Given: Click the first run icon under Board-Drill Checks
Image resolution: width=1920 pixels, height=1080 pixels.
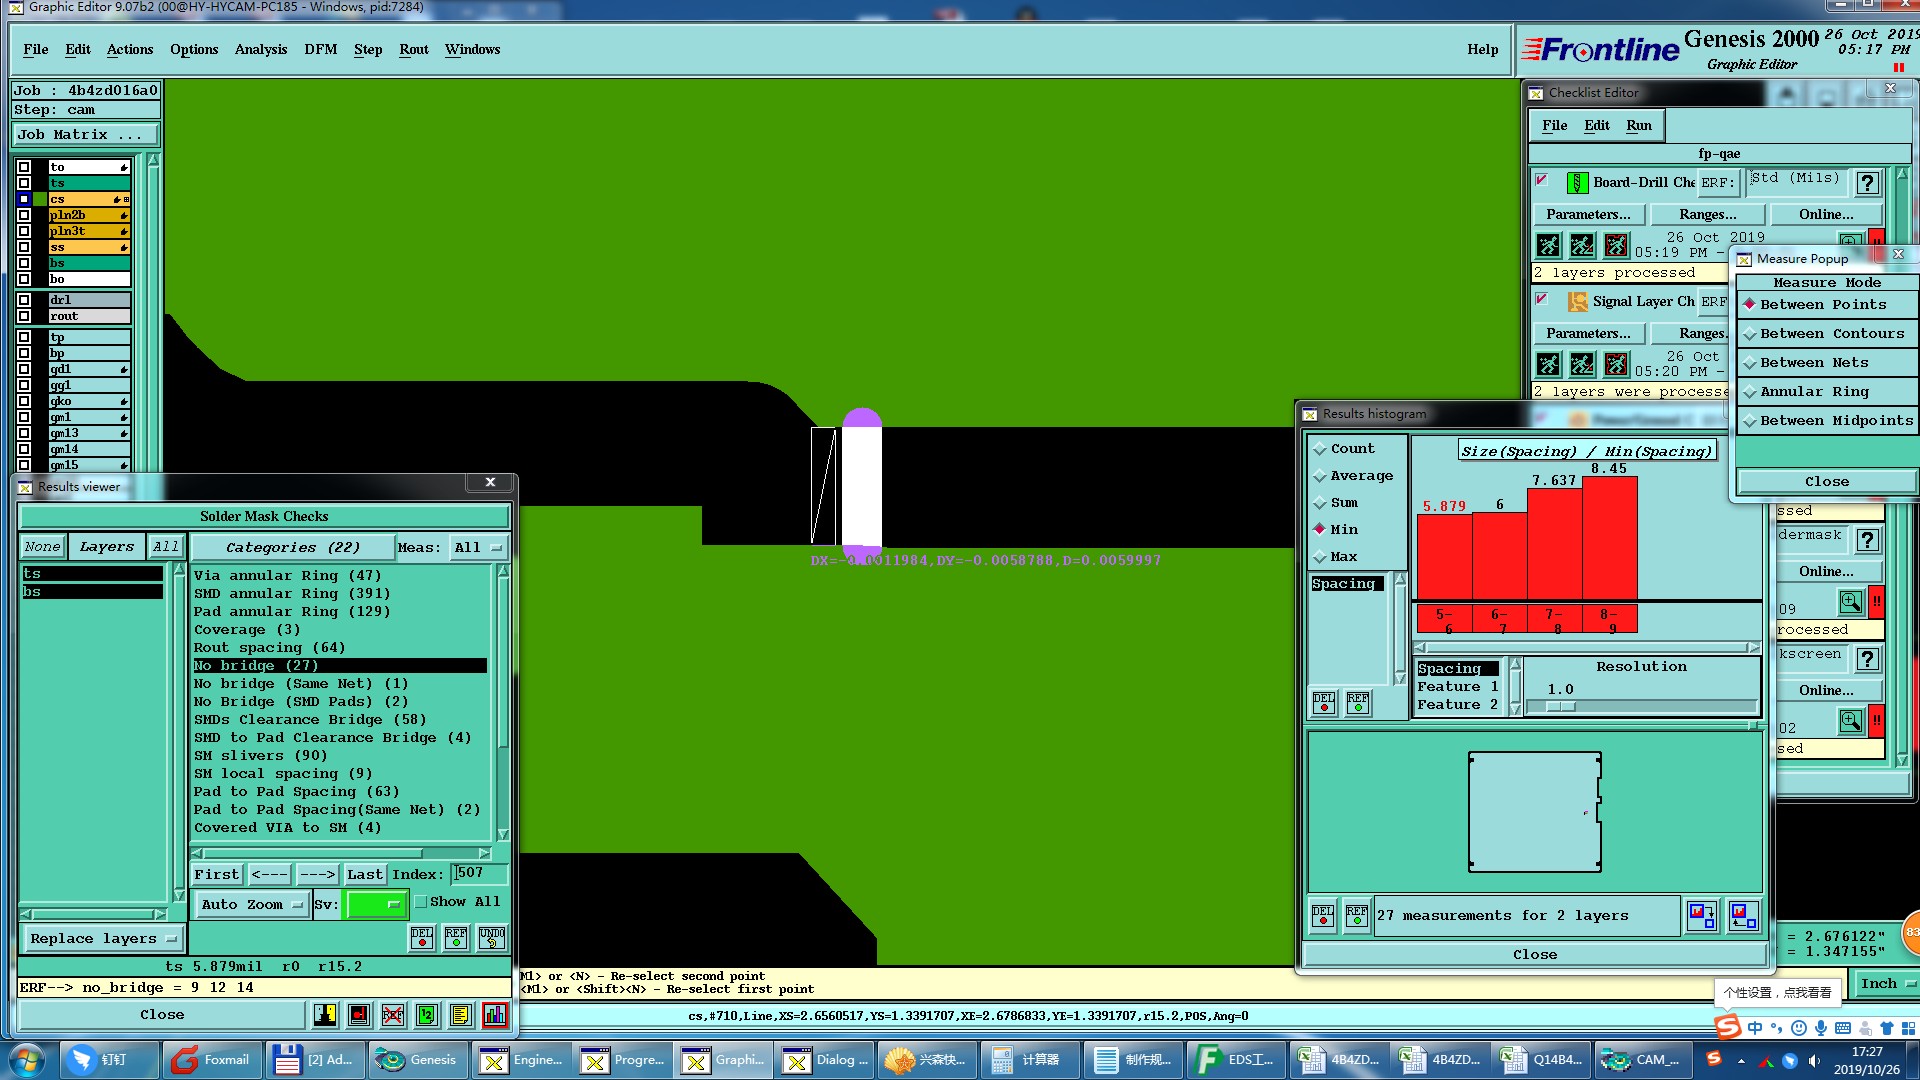Looking at the screenshot, I should click(x=1548, y=245).
